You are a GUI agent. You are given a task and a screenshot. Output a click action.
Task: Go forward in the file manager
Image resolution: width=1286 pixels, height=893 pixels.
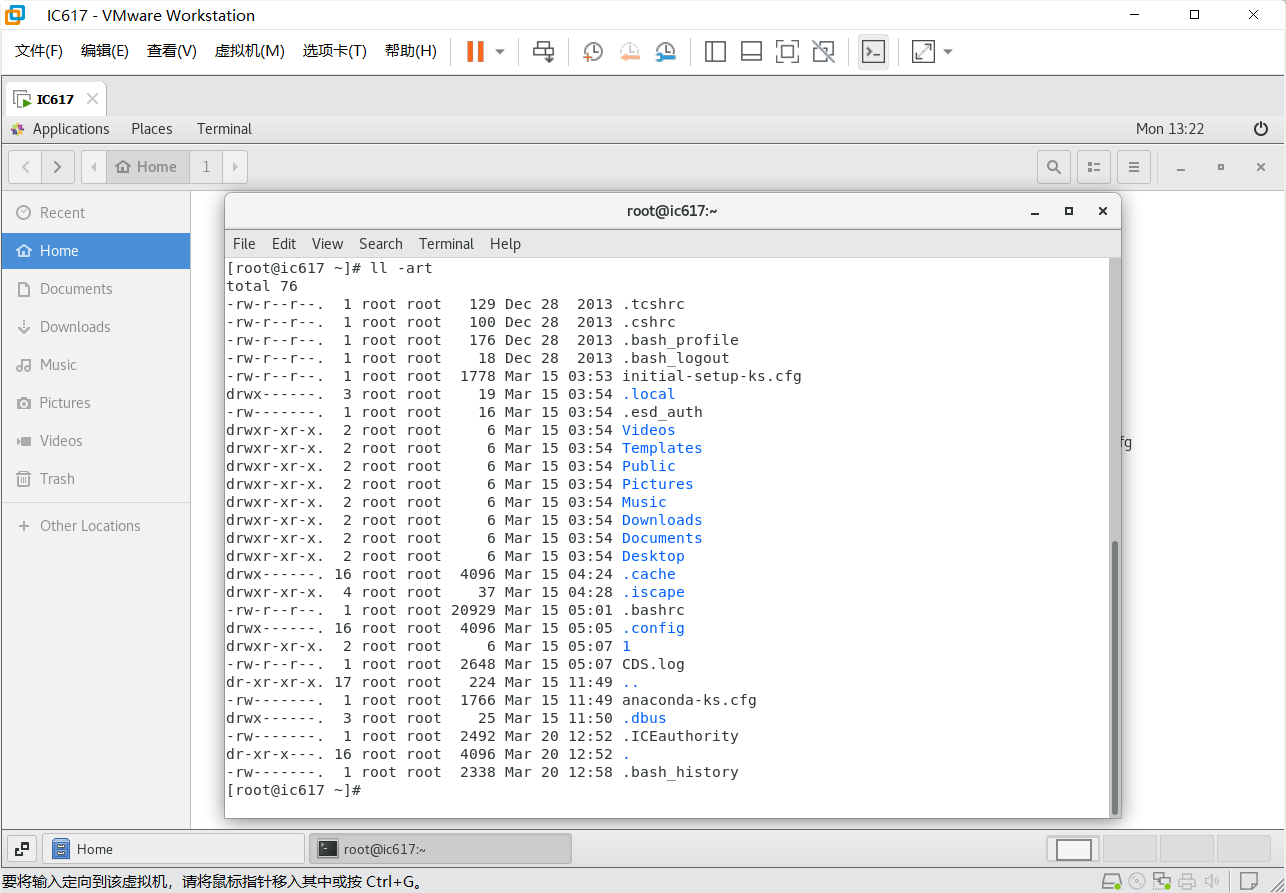pyautogui.click(x=58, y=167)
